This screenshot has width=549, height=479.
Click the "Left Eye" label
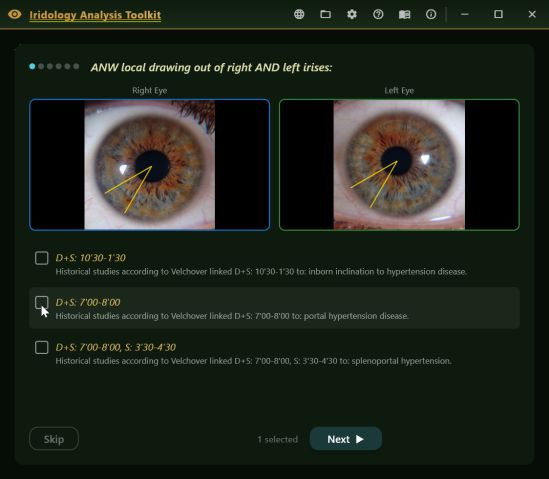coord(399,90)
